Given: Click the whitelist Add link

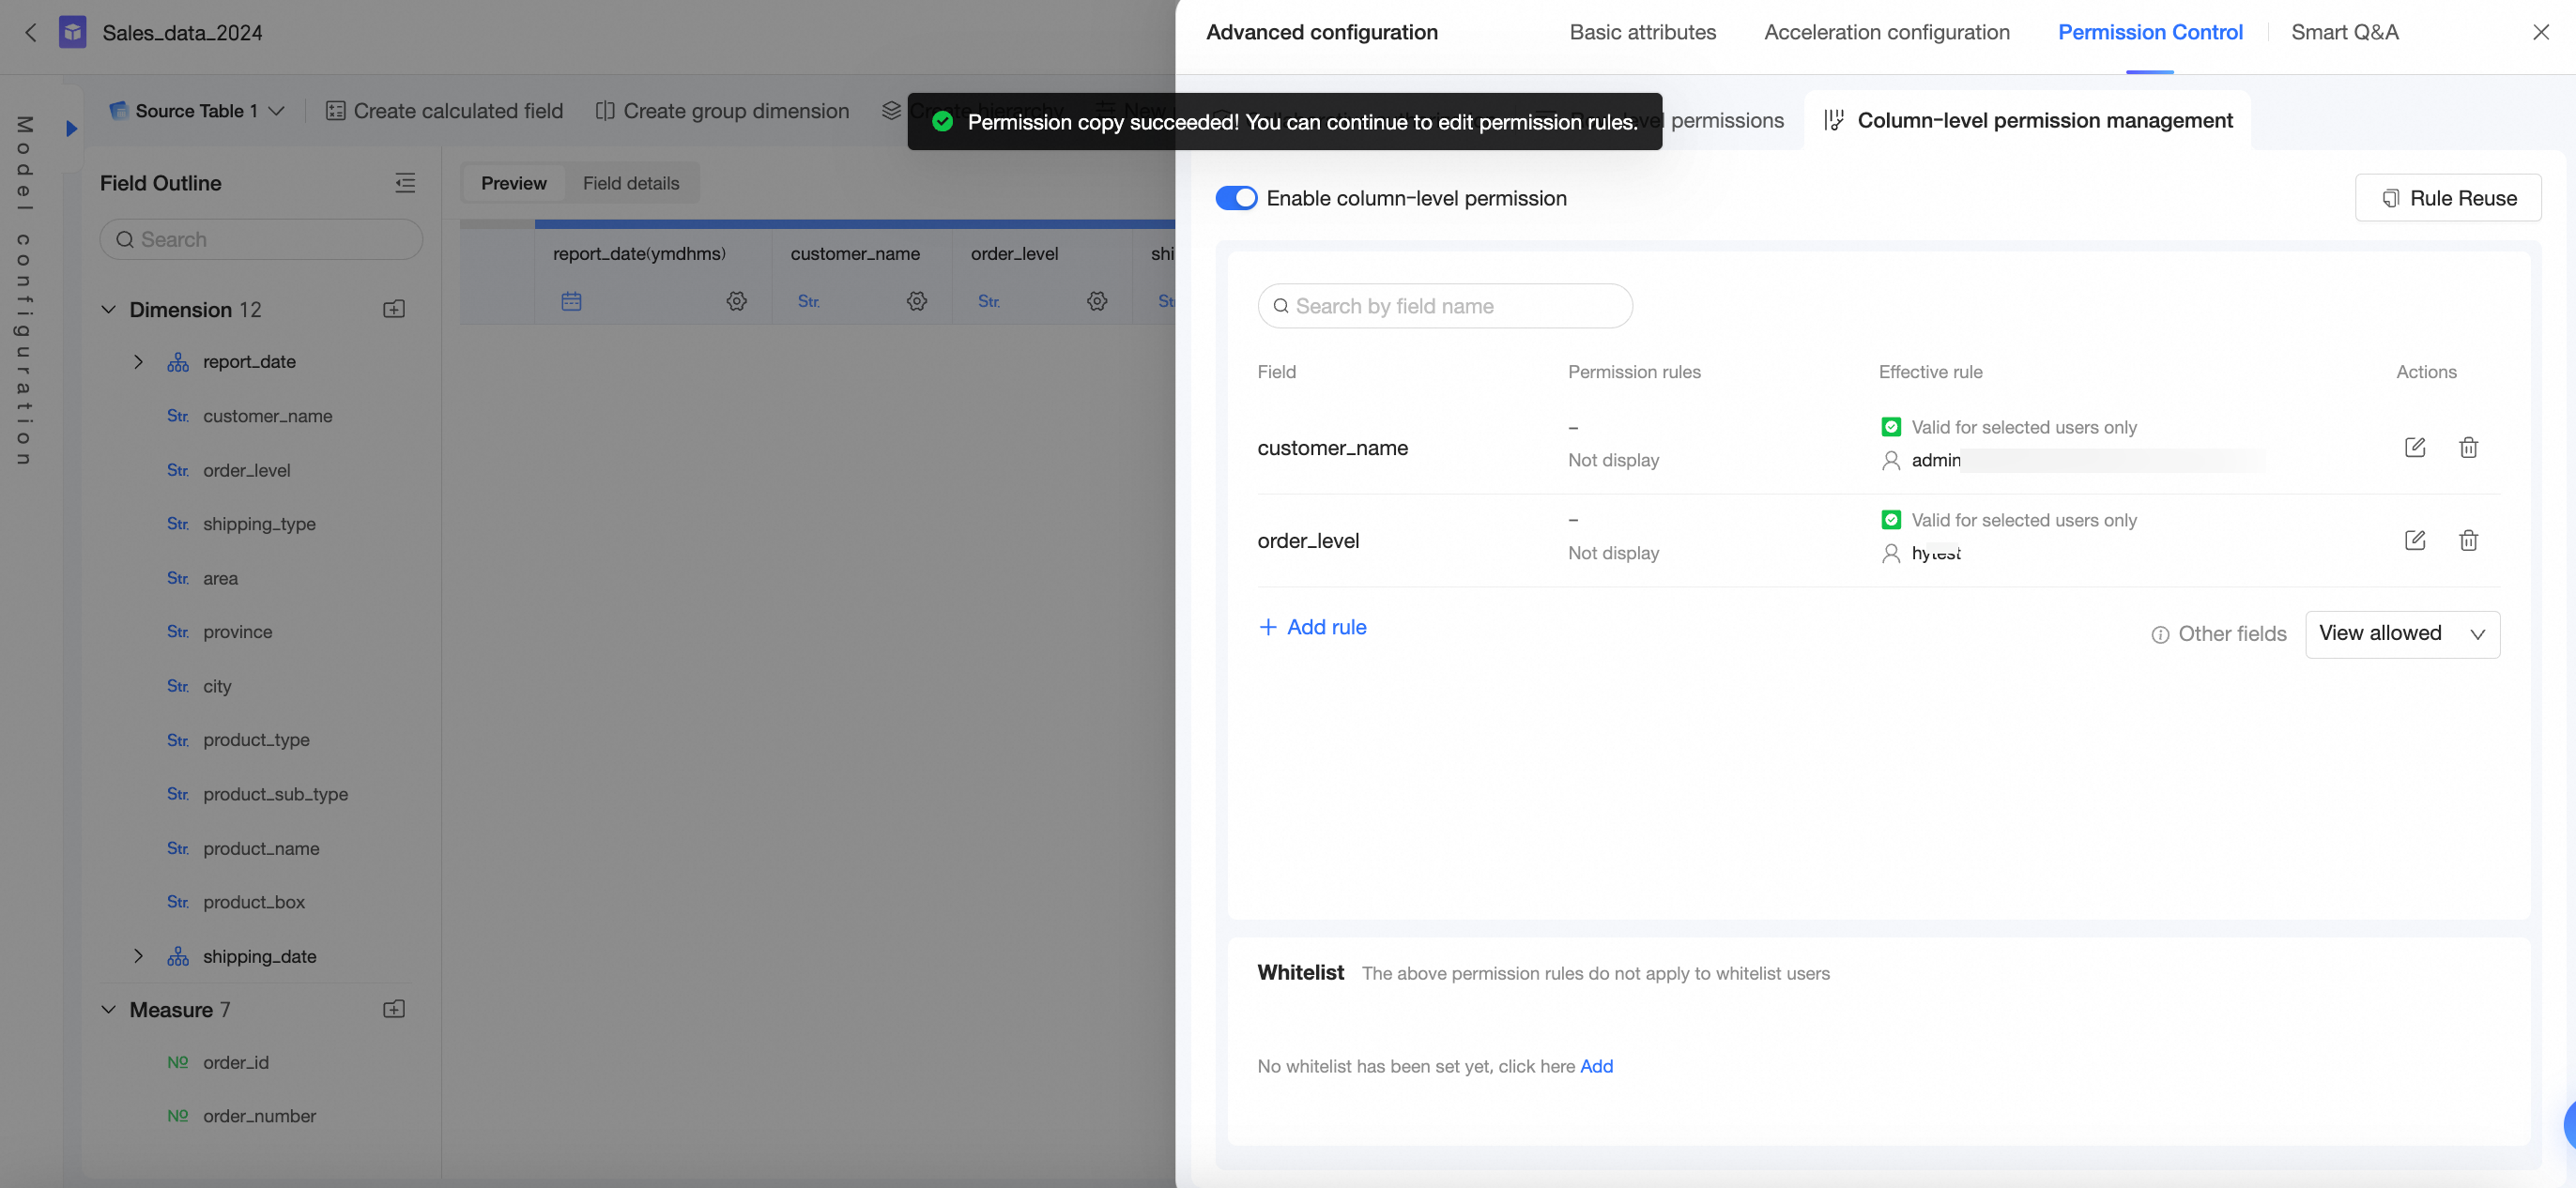Looking at the screenshot, I should (x=1596, y=1066).
